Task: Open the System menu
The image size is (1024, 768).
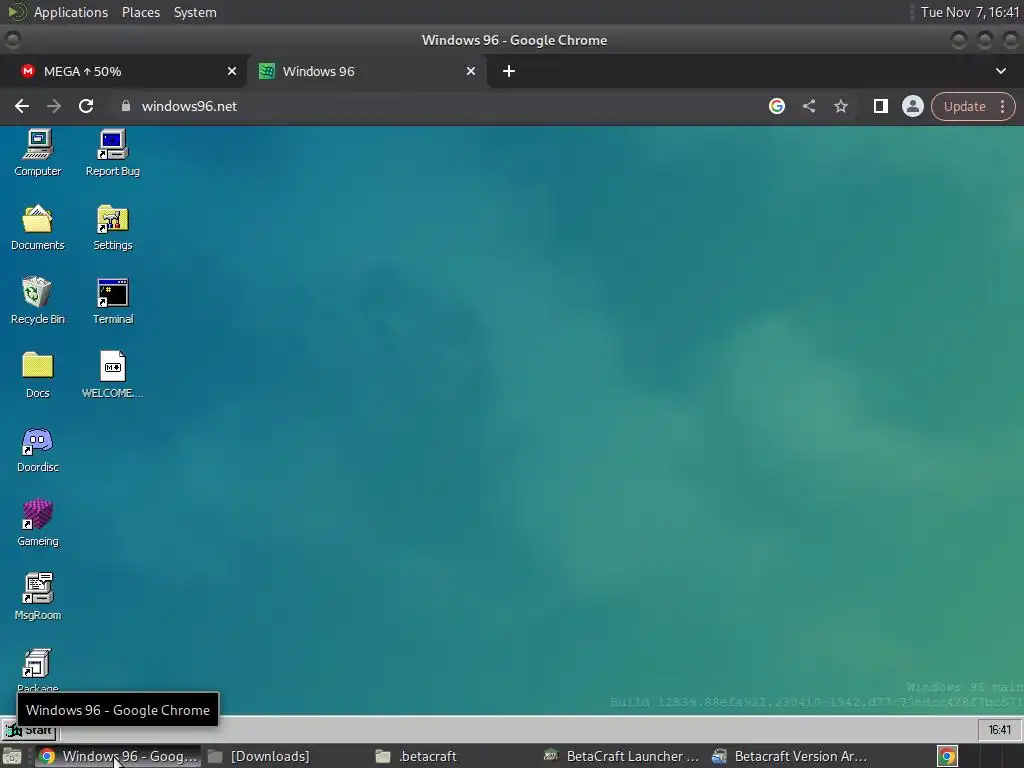Action: [x=195, y=12]
